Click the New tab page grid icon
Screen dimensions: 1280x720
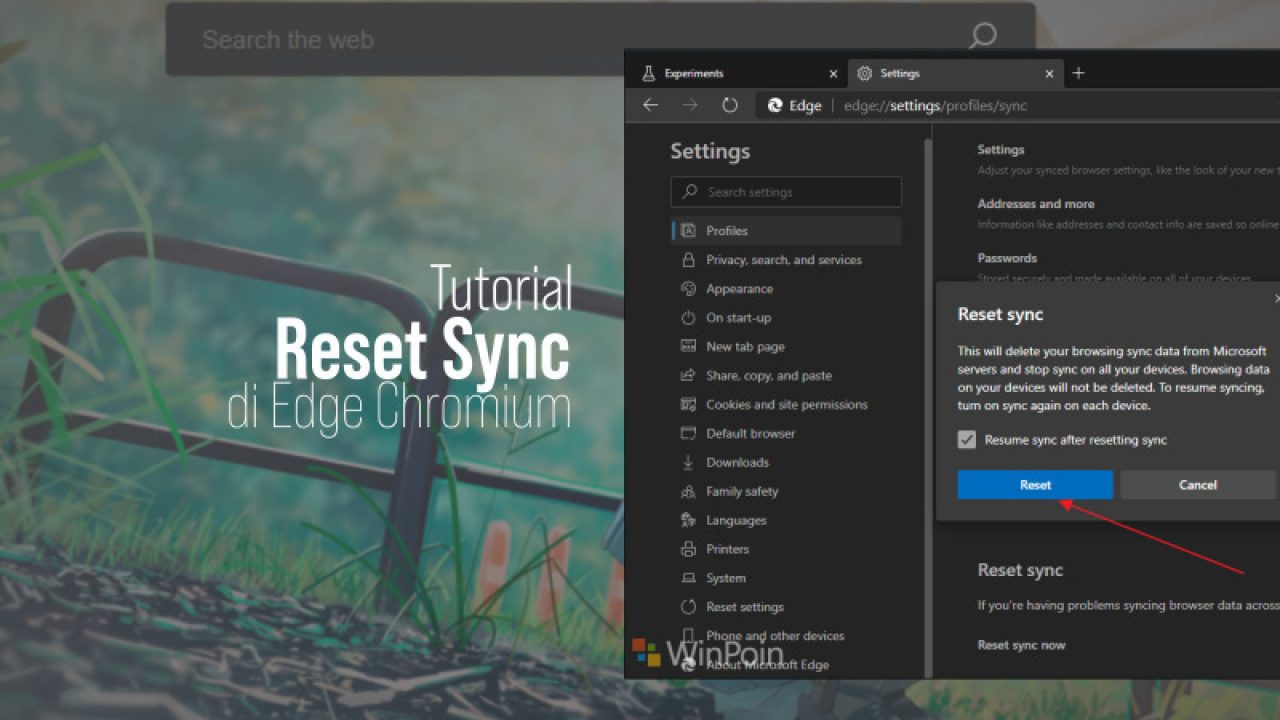pyautogui.click(x=688, y=347)
